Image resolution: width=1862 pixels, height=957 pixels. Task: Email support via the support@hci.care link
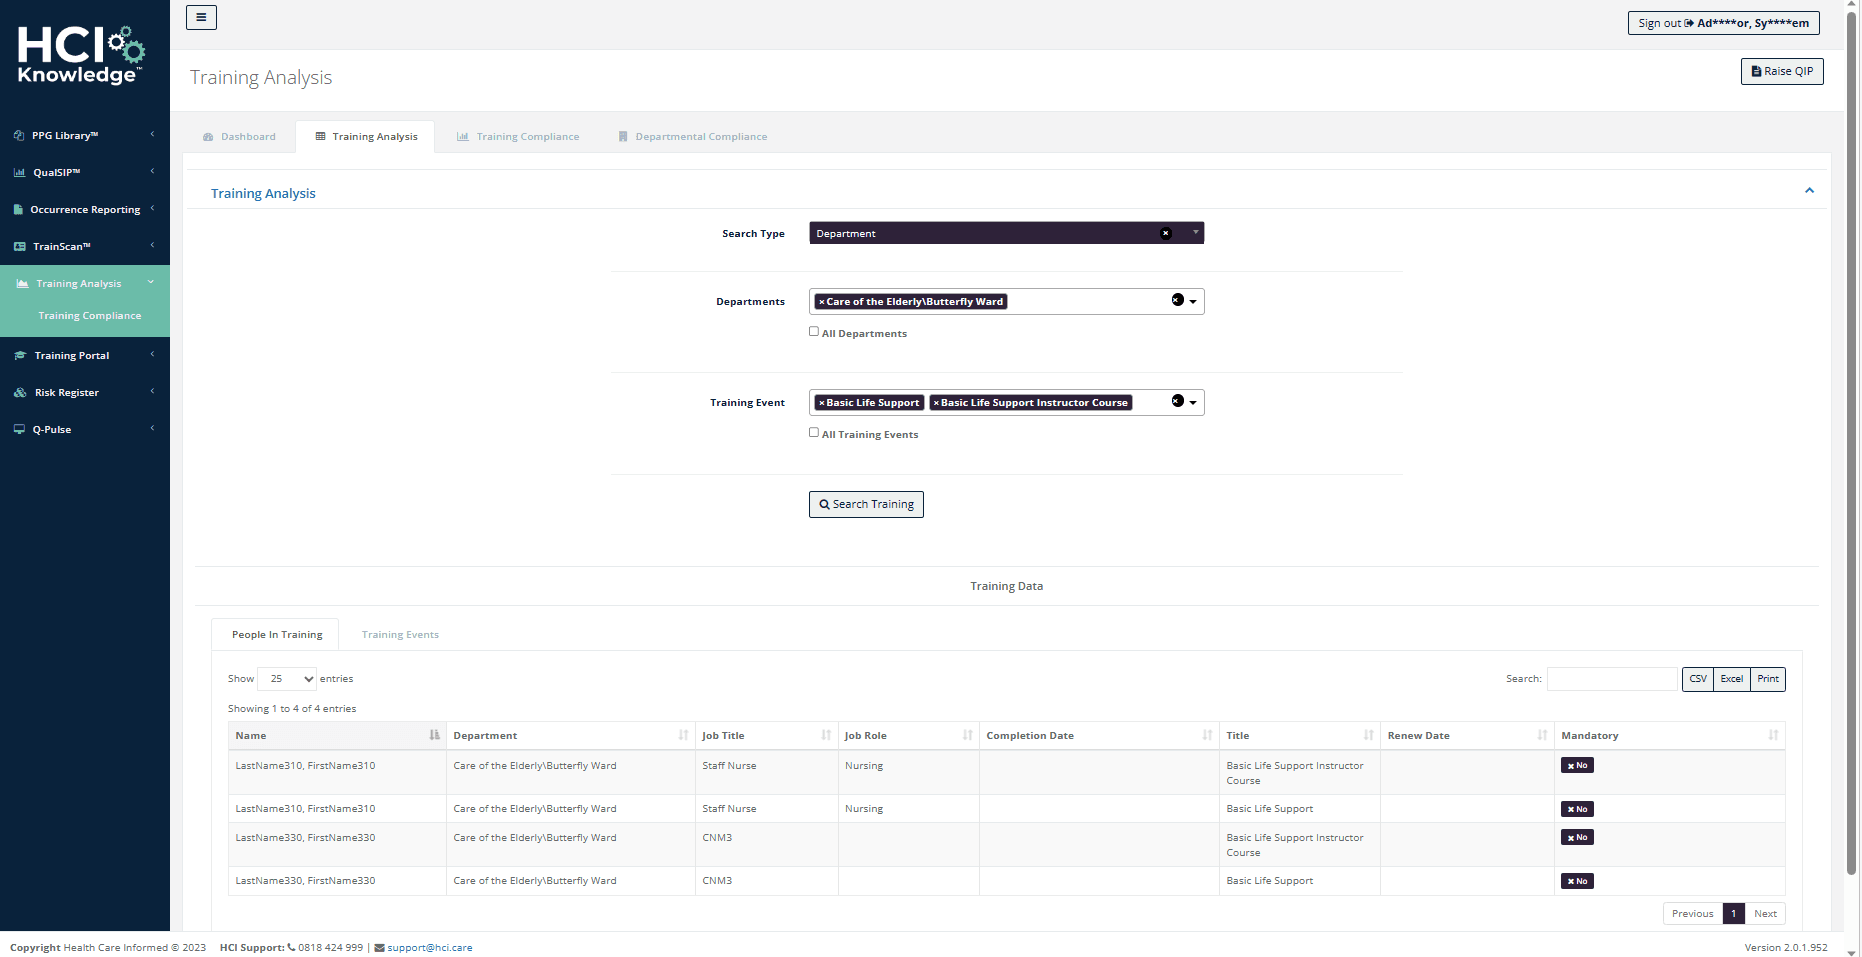(430, 947)
